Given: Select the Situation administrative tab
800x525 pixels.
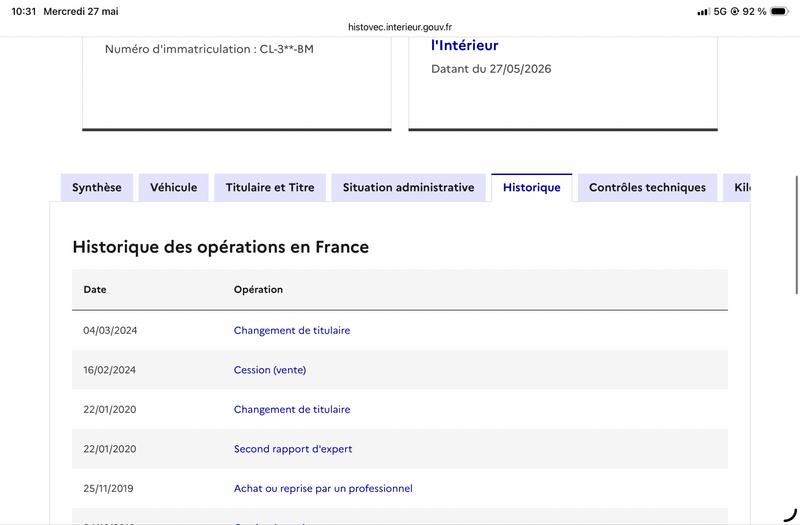Looking at the screenshot, I should tap(408, 187).
